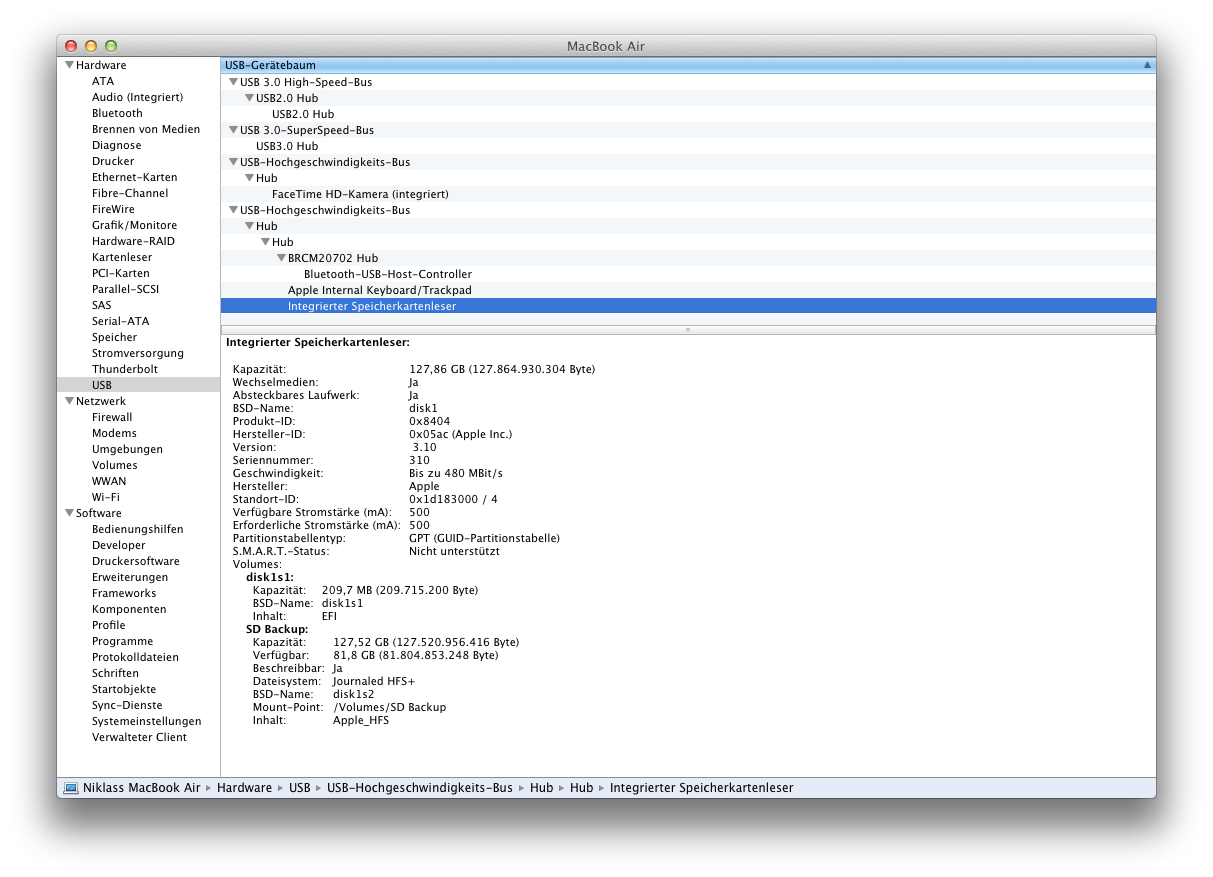Select Druckersoftware in the sidebar
Viewport: 1213px width, 877px height.
click(136, 561)
